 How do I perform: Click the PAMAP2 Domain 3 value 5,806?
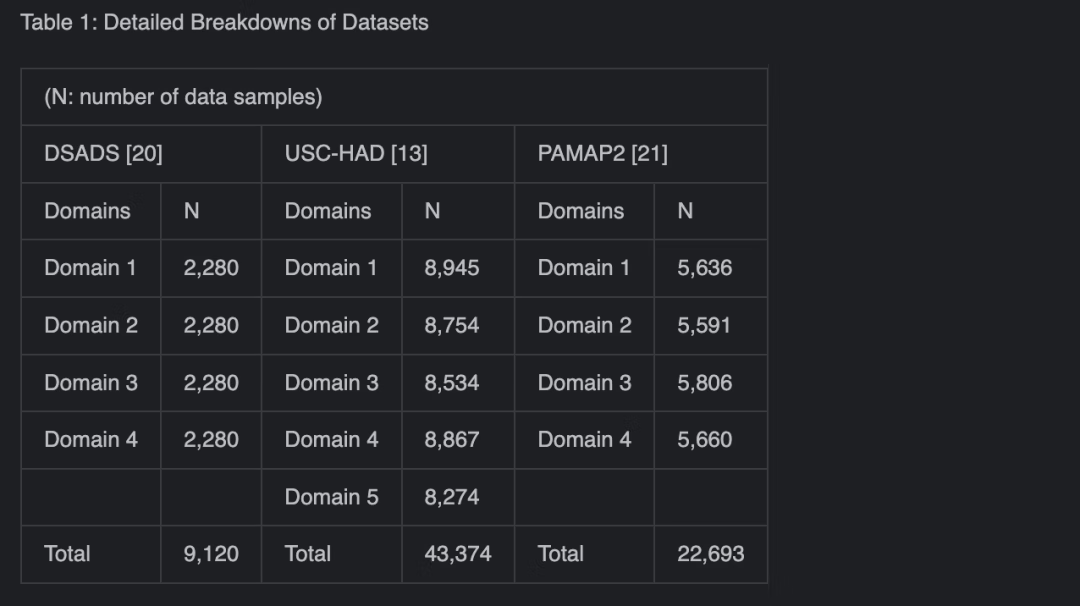(x=705, y=383)
